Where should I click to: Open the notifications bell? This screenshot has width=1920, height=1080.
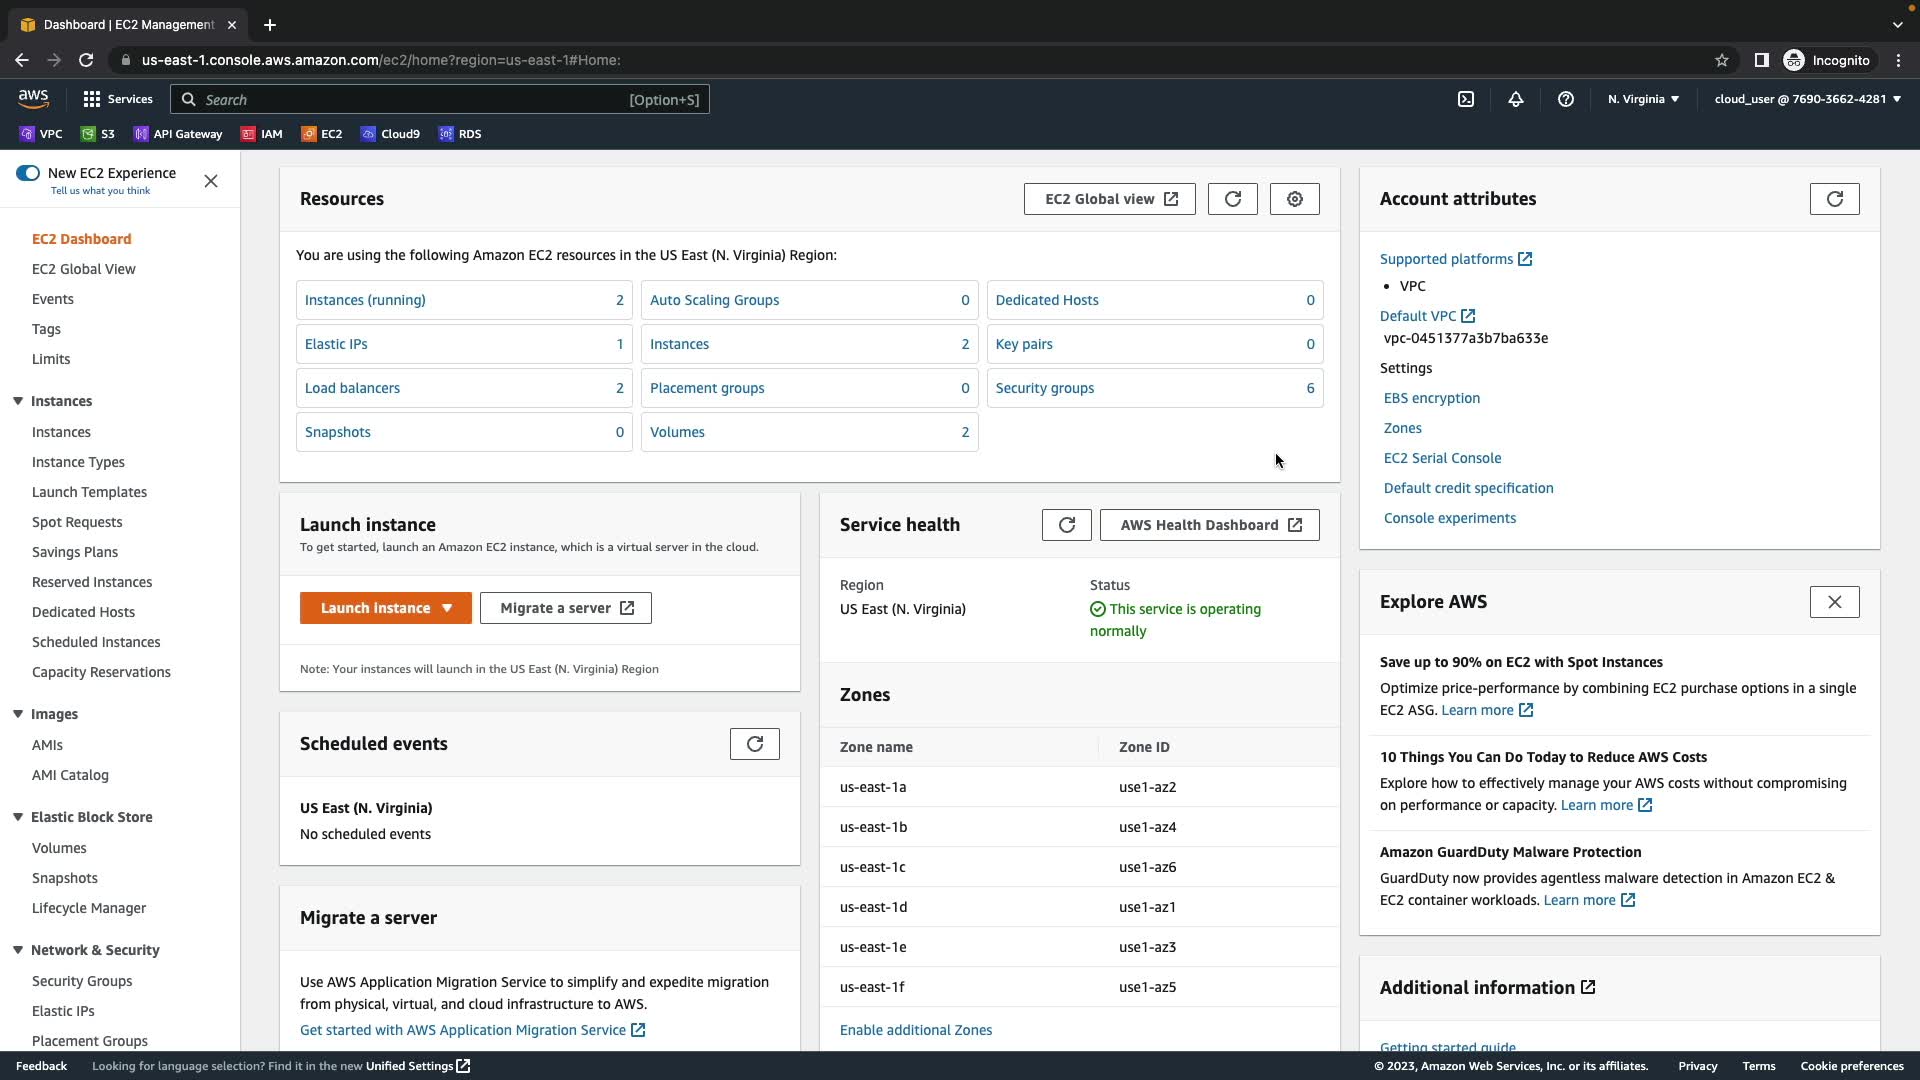click(x=1515, y=99)
